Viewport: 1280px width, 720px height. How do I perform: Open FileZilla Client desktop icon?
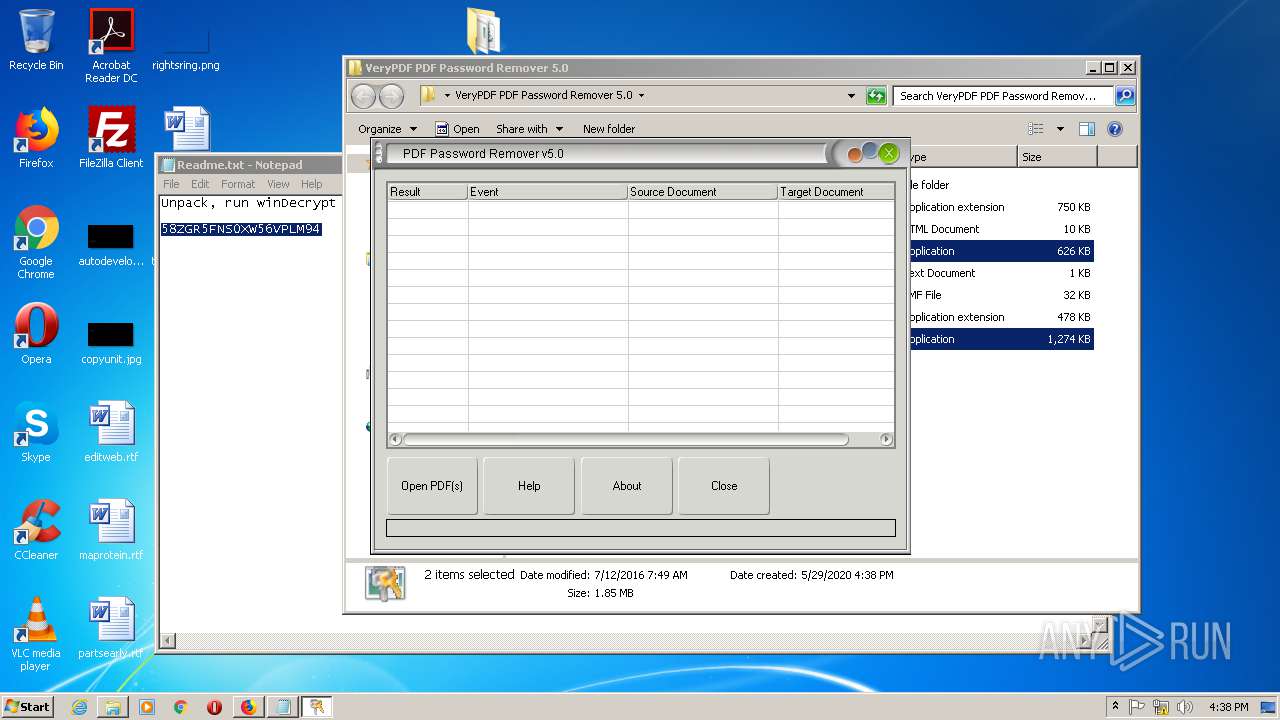[111, 138]
